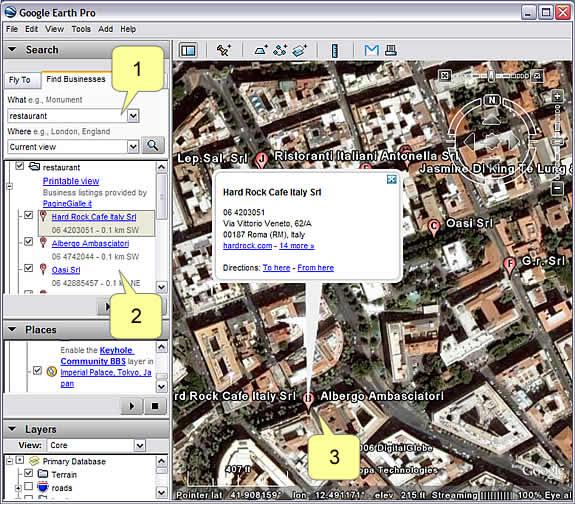575x505 pixels.
Task: Click the map pin beside G.r. Srl label
Action: coord(509,266)
